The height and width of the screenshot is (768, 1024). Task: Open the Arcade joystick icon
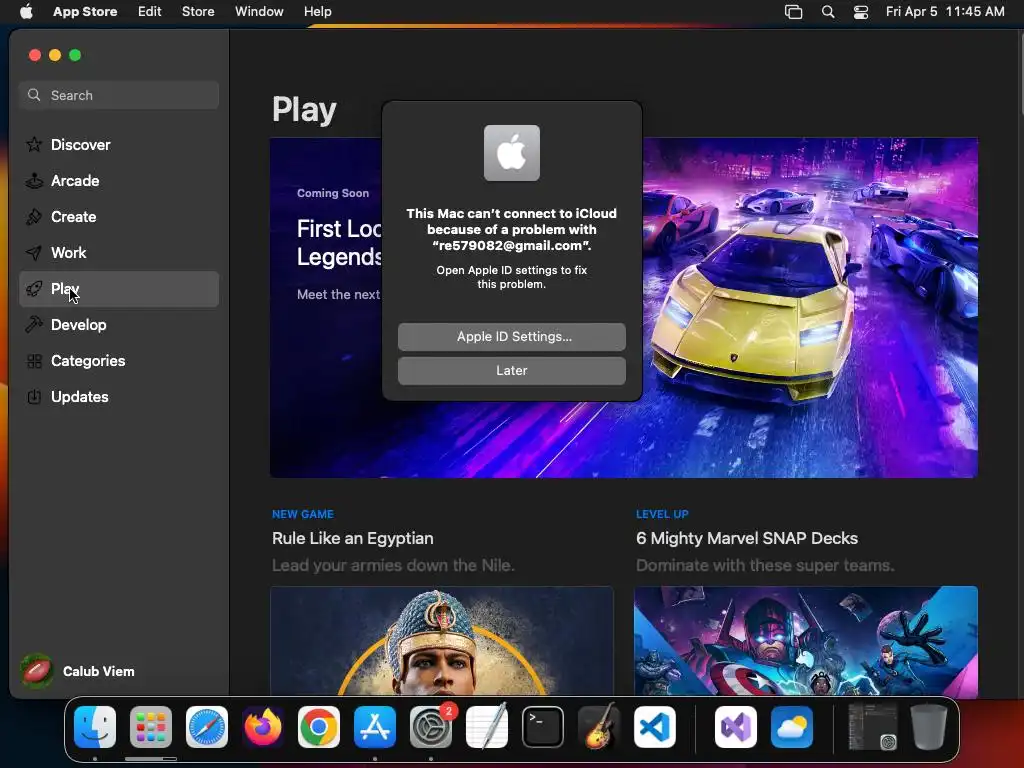click(34, 181)
